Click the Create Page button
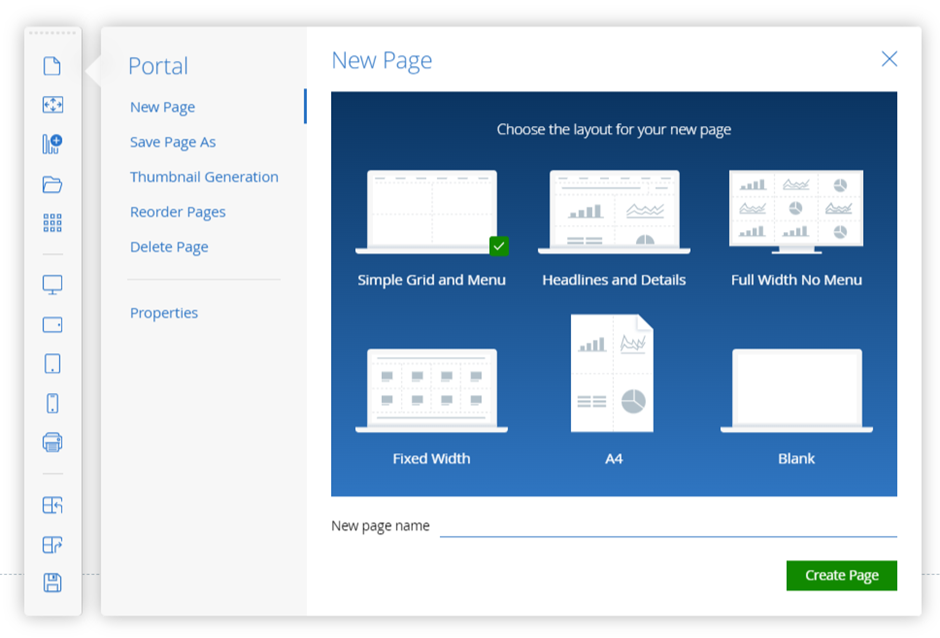 841,575
